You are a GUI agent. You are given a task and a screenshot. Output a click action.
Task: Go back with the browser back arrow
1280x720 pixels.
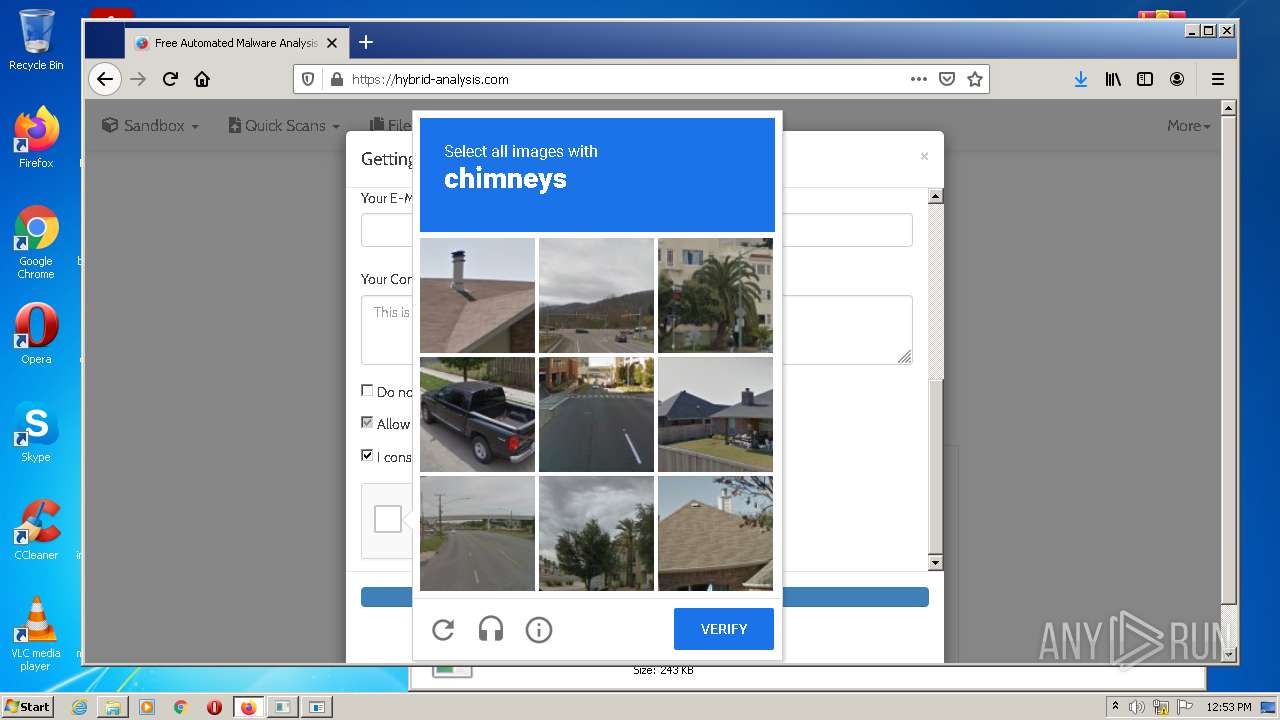[x=105, y=79]
